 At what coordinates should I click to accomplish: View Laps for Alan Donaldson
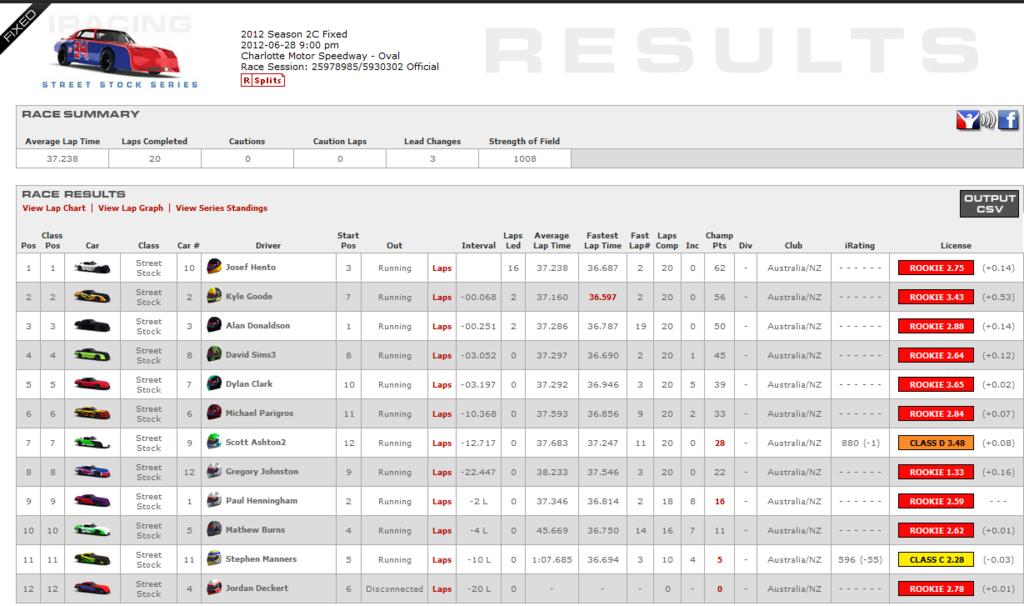442,325
